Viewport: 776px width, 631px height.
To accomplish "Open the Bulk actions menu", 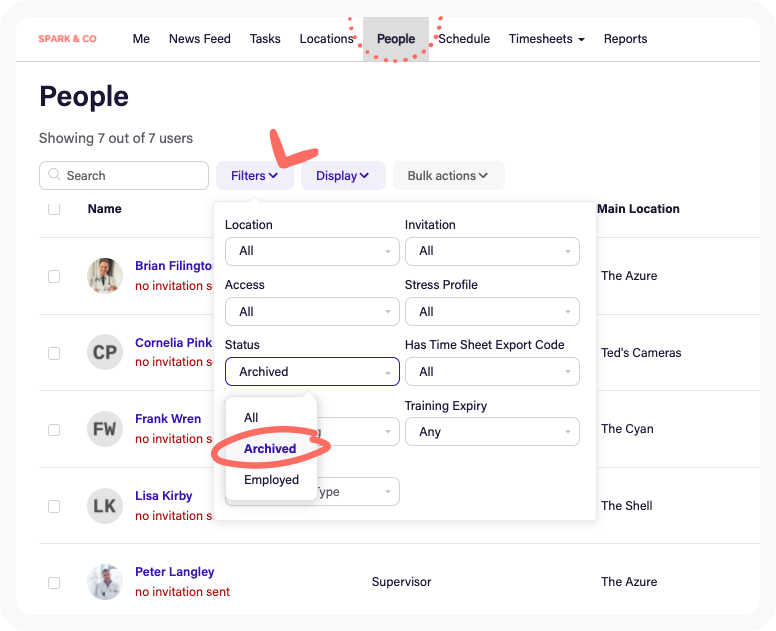I will [448, 176].
